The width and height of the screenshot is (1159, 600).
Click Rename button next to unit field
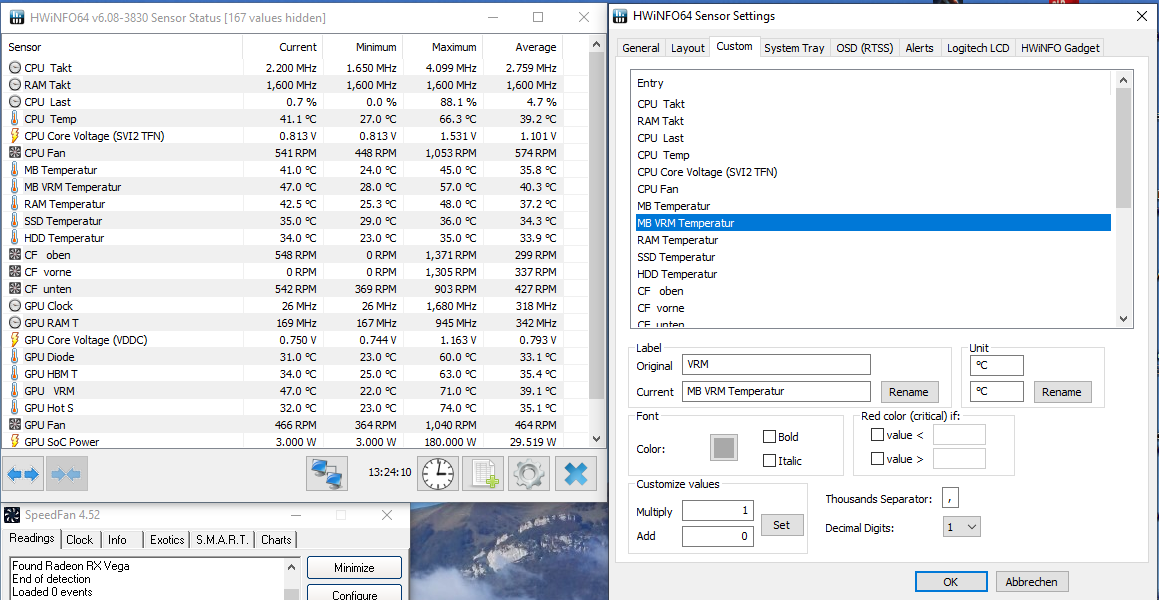[x=1062, y=392]
